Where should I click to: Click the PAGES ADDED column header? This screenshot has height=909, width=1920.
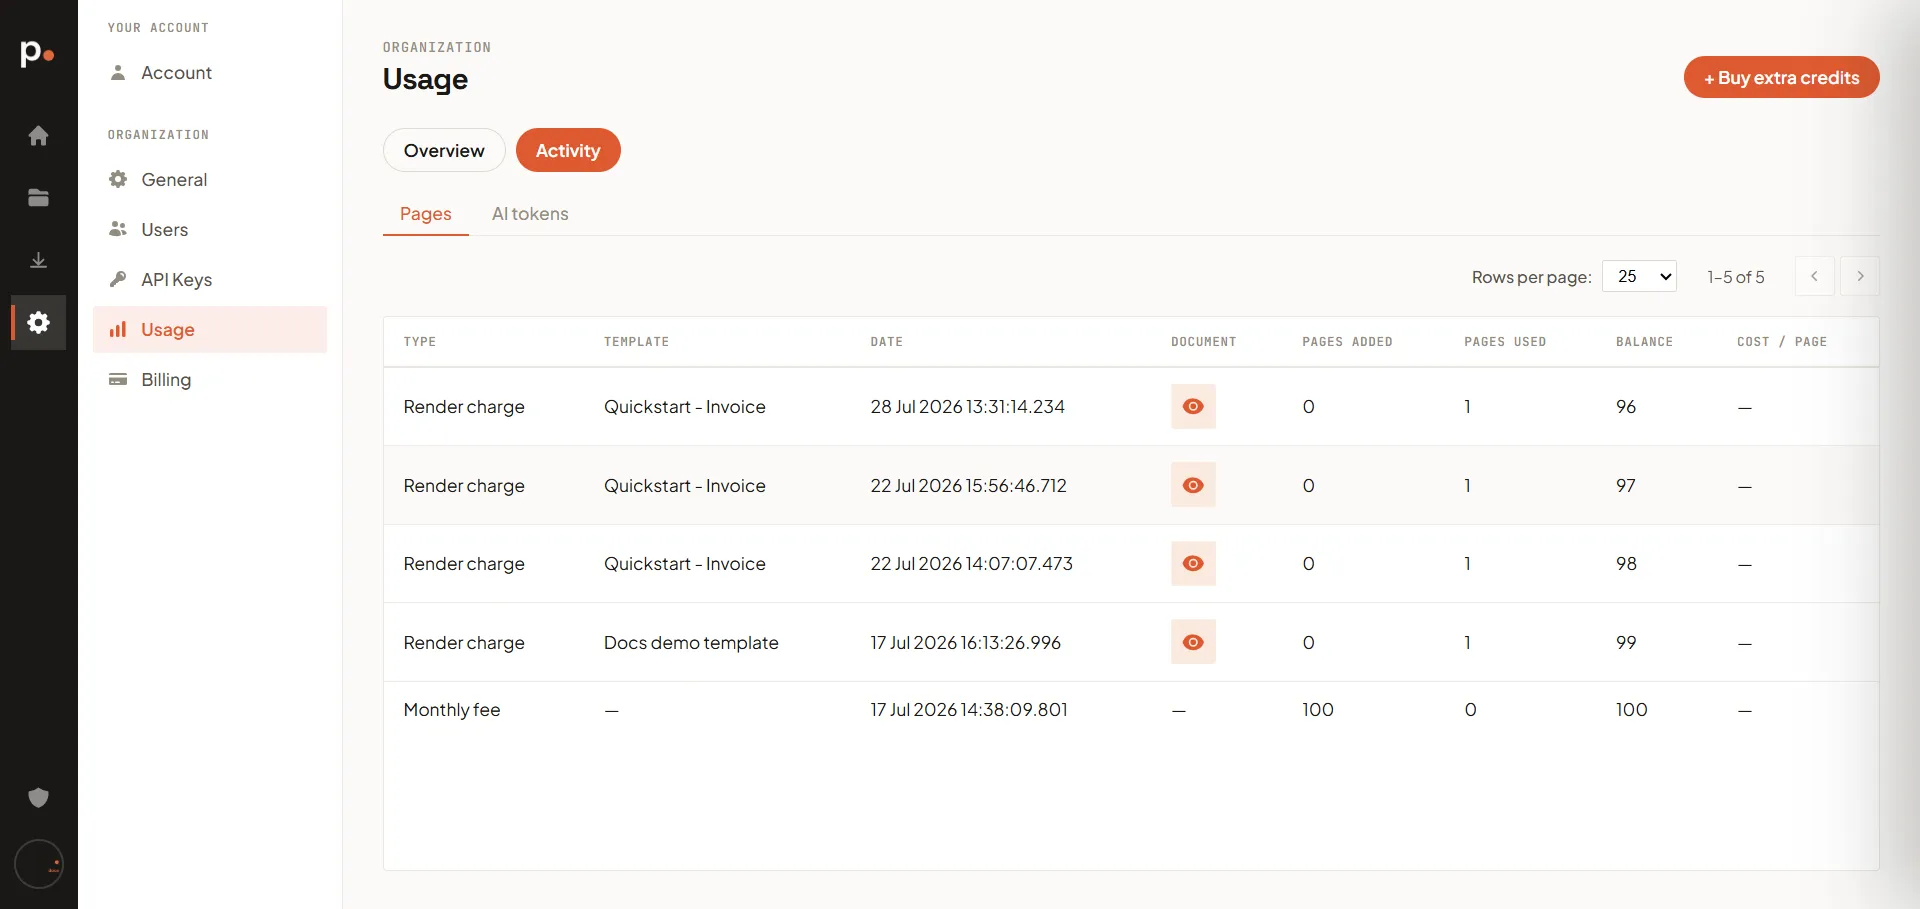[1347, 342]
